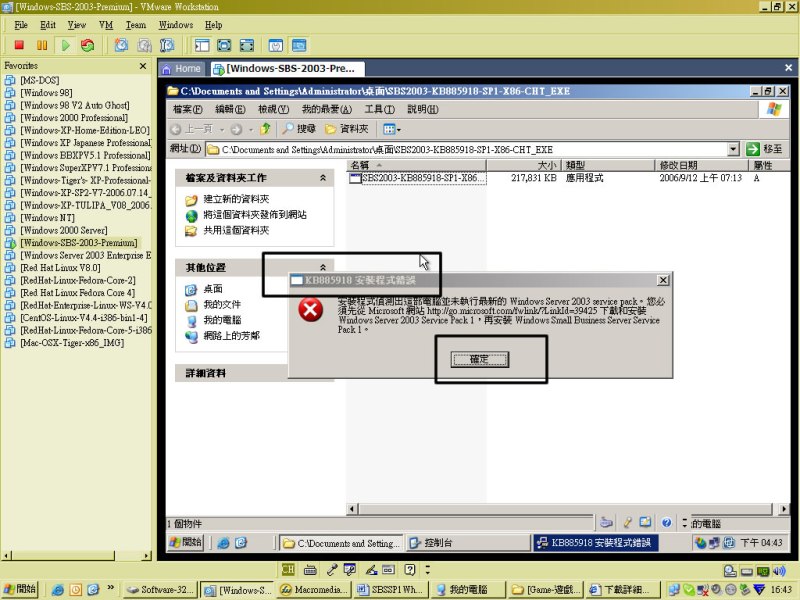Select the Windows-SBS-2003-Pre... tab
This screenshot has width=800, height=600.
[287, 68]
